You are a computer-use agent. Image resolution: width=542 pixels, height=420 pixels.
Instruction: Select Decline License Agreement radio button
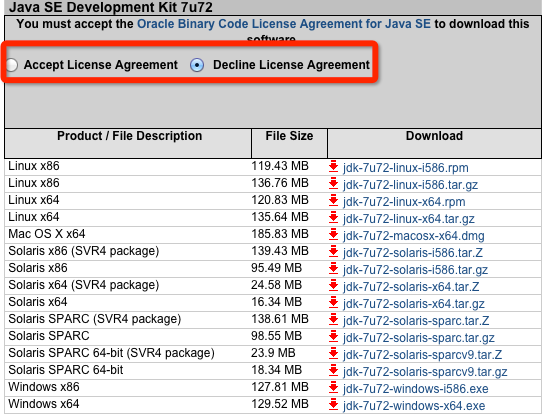pos(197,65)
